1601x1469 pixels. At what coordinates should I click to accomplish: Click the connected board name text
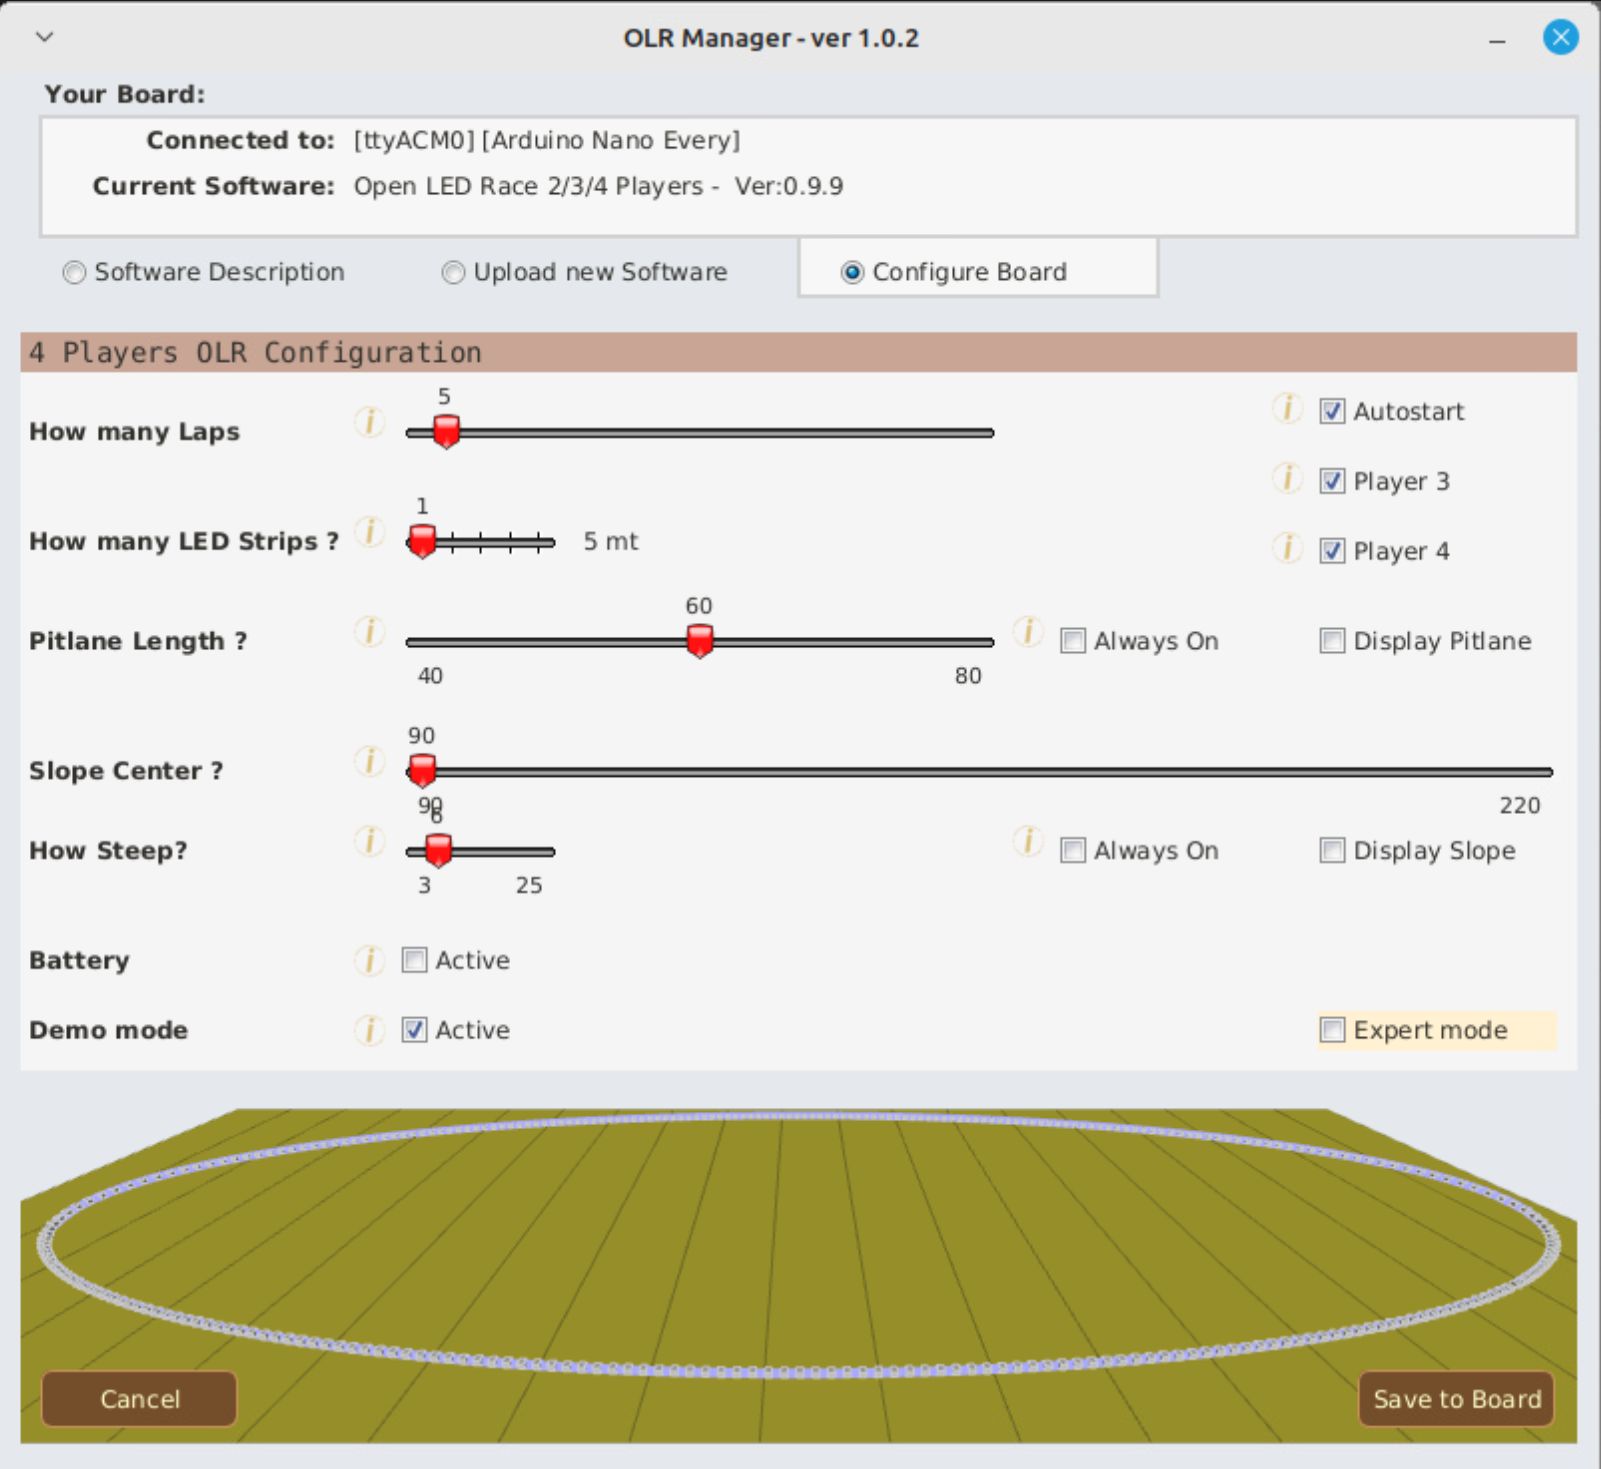point(547,140)
